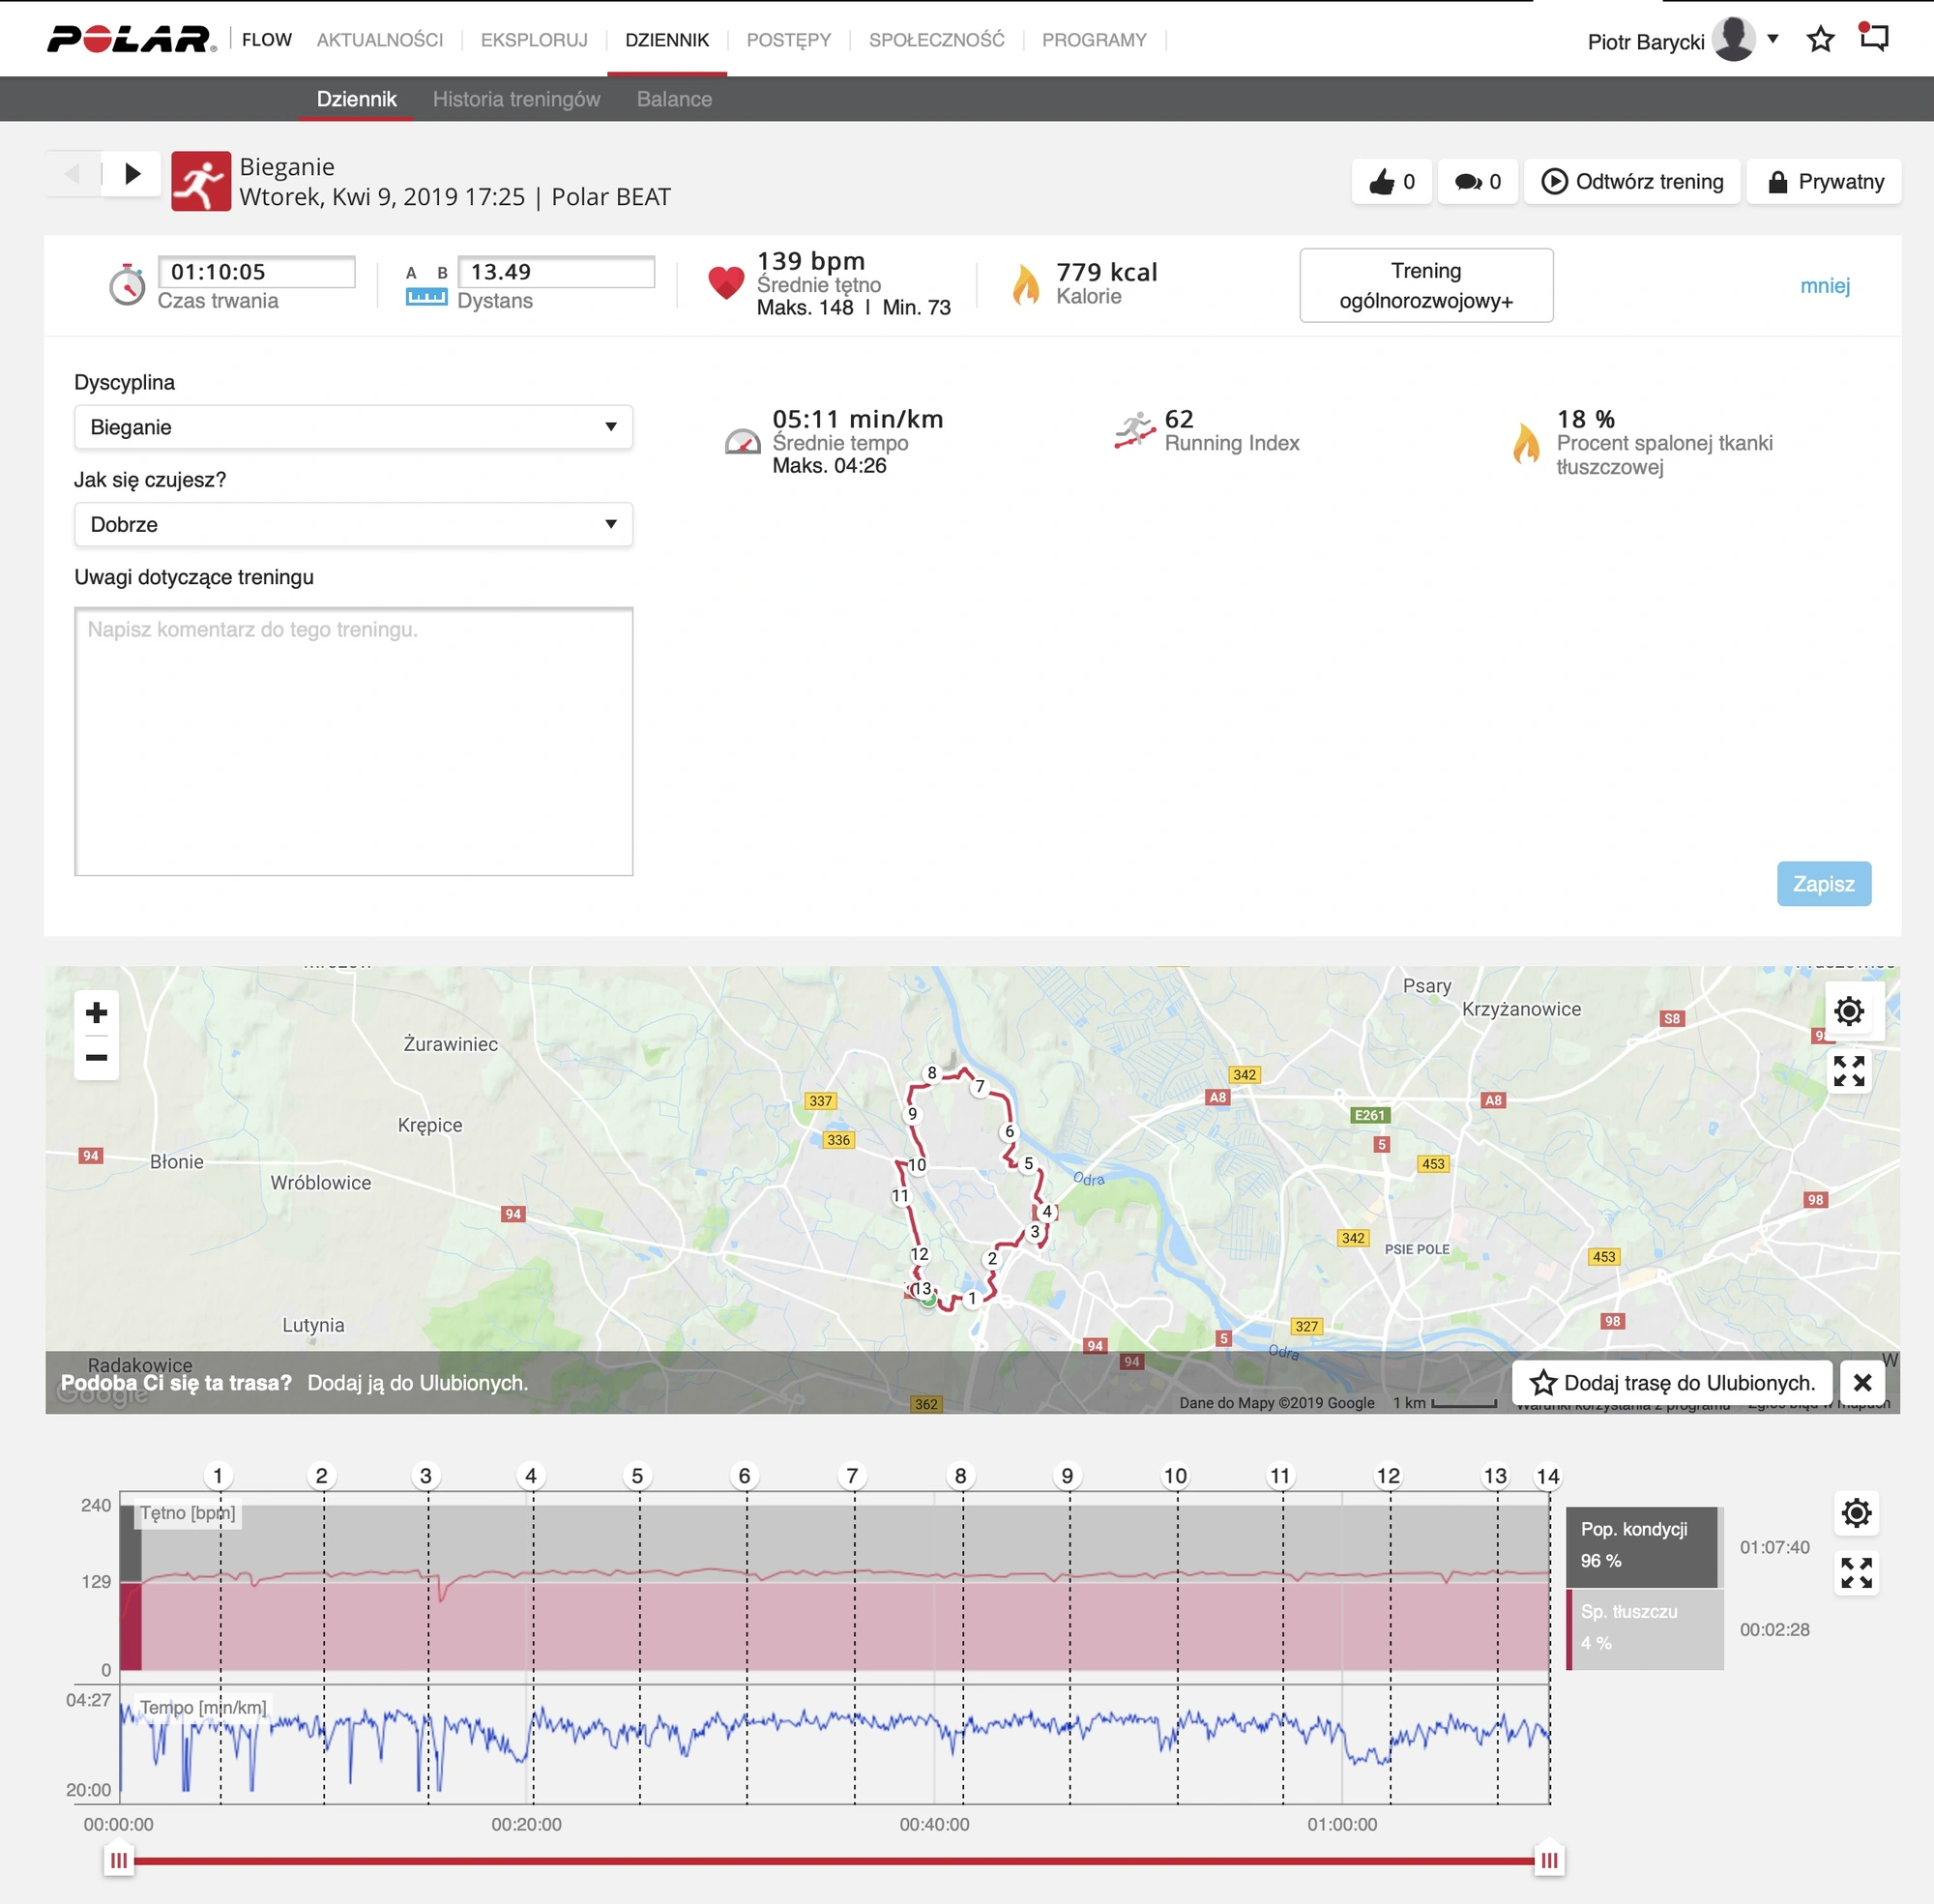Zoom out the map with minus
1934x1904 pixels.
pos(96,1057)
